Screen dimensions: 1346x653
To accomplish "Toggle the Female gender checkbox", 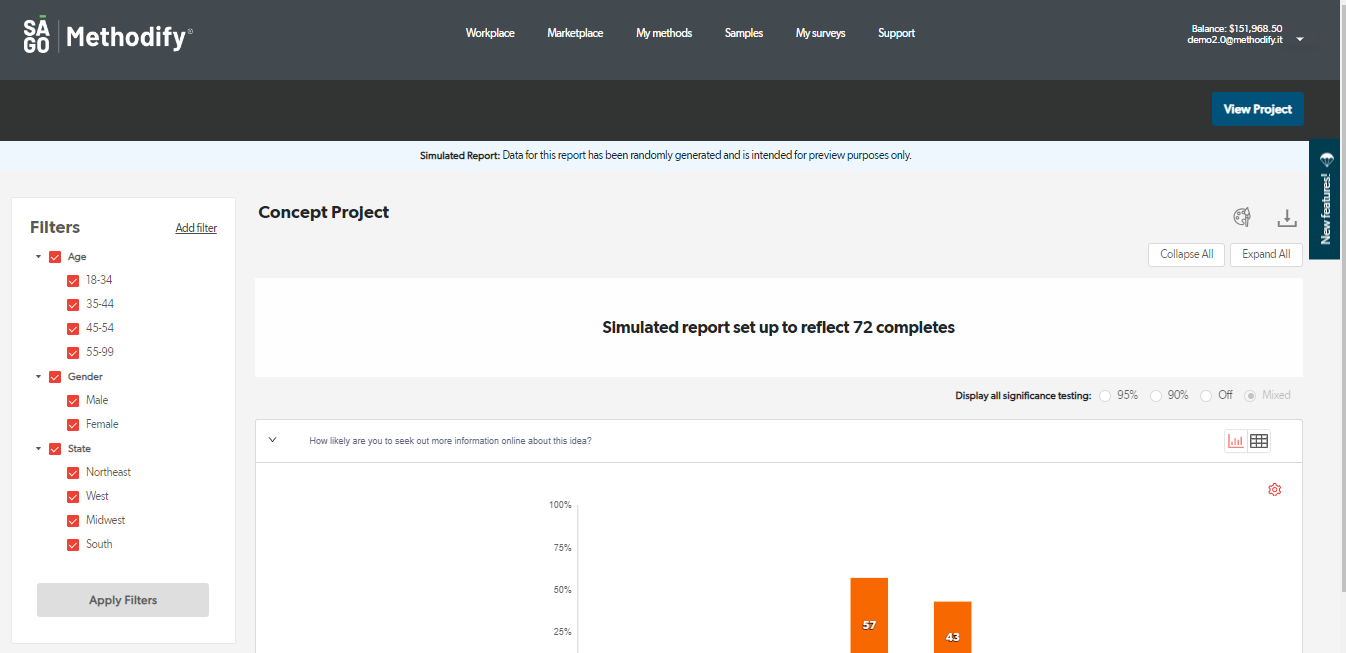I will click(x=73, y=425).
